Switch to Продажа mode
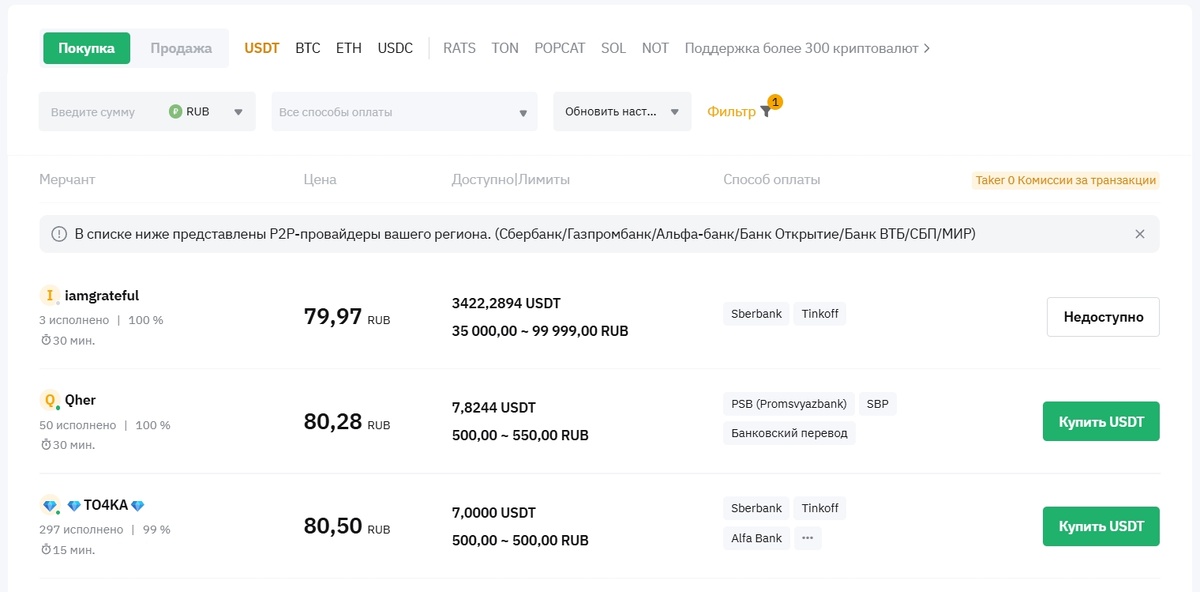 coord(181,48)
